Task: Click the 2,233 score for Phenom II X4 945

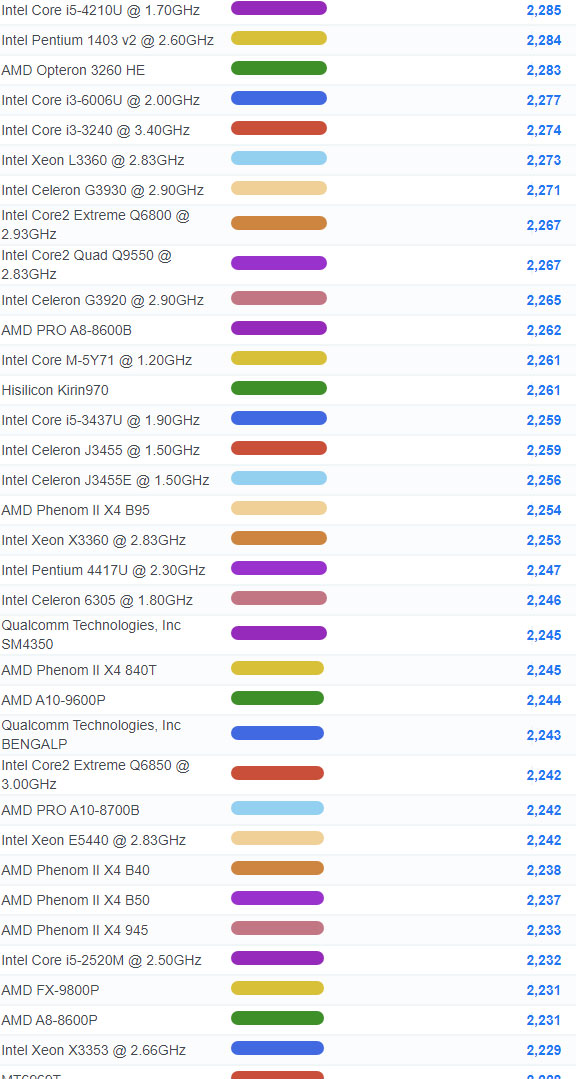Action: coord(544,930)
